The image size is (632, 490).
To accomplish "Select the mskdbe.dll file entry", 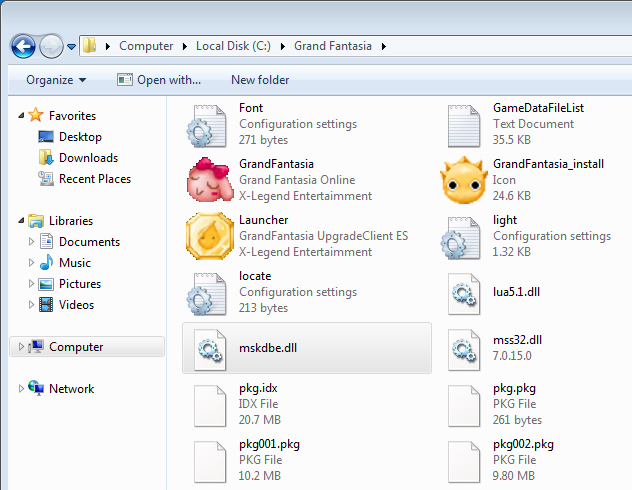I will pos(264,348).
